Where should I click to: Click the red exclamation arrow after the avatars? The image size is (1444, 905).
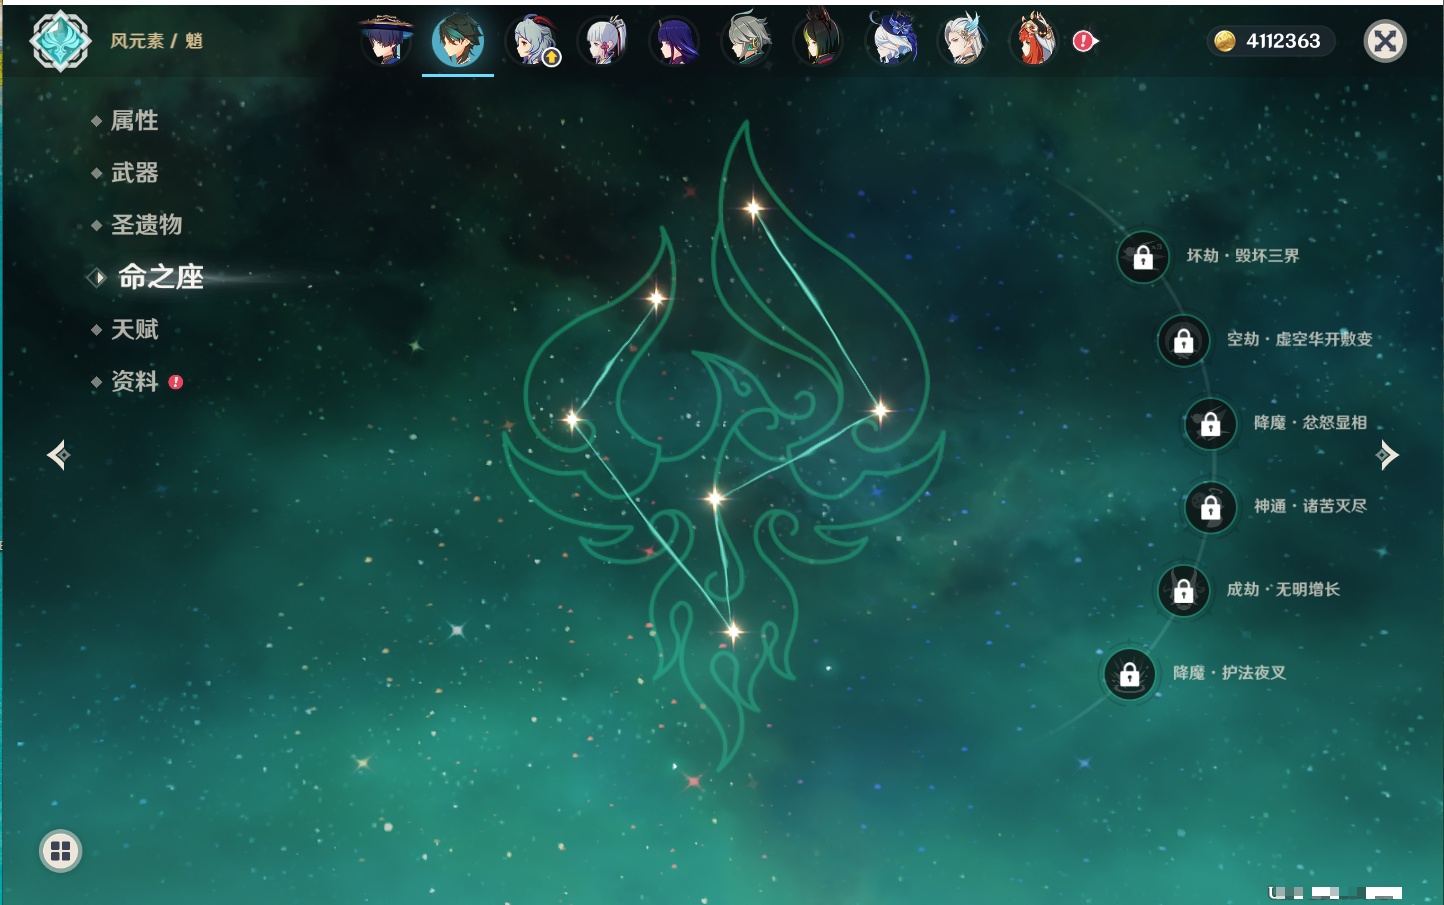pos(1085,41)
